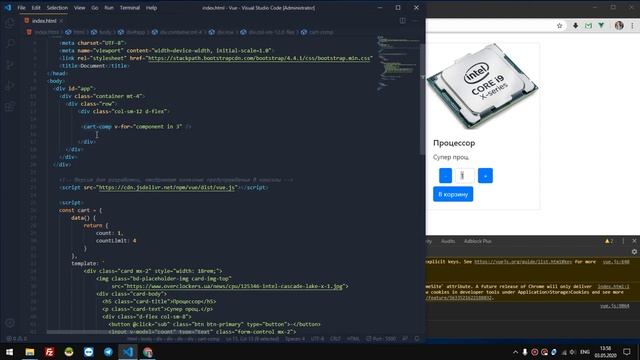Close the index.html editor tab
640x360 pixels.
61,21
